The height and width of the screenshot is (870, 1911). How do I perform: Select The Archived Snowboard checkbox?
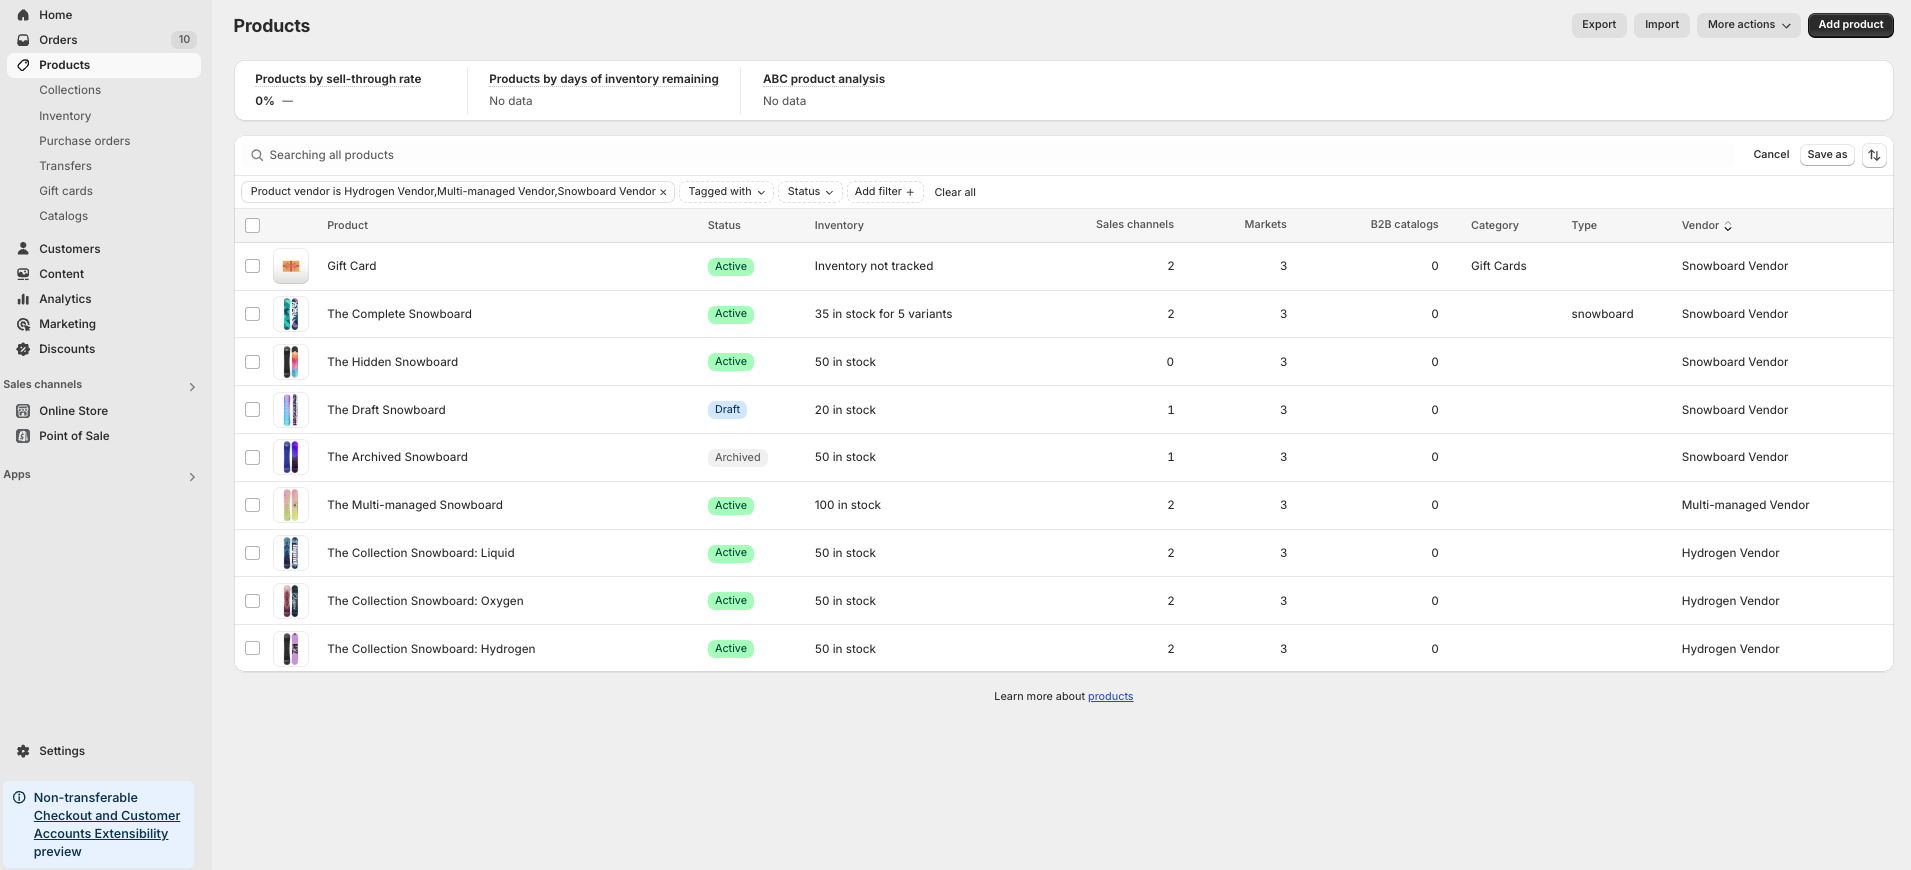point(252,457)
